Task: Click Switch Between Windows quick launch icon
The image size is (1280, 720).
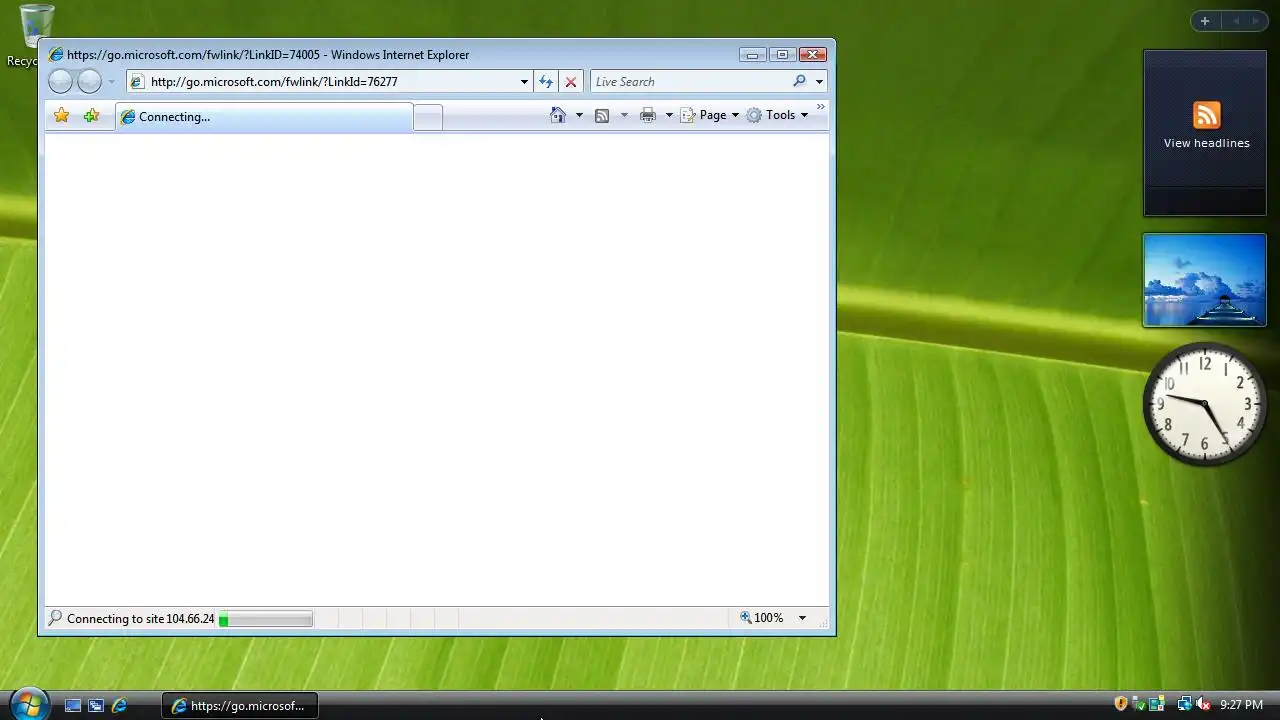Action: pos(96,705)
